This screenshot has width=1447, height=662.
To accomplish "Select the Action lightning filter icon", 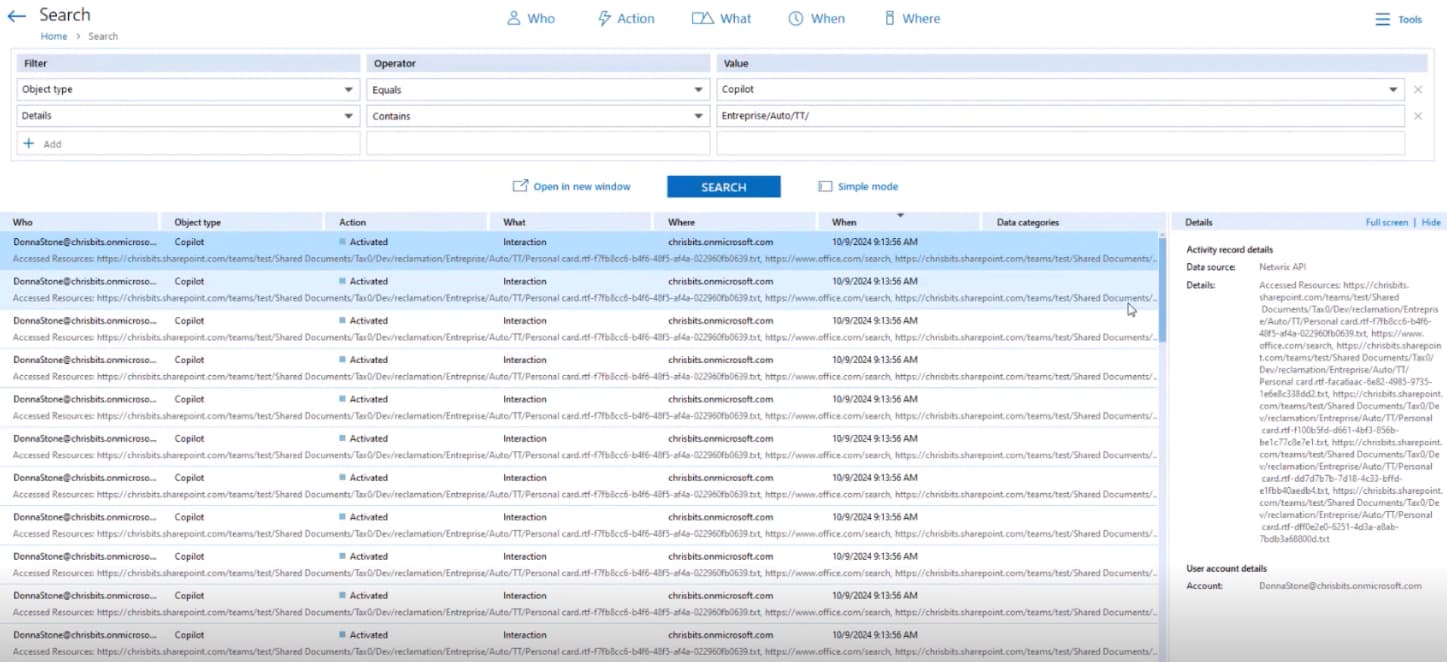I will (x=604, y=19).
